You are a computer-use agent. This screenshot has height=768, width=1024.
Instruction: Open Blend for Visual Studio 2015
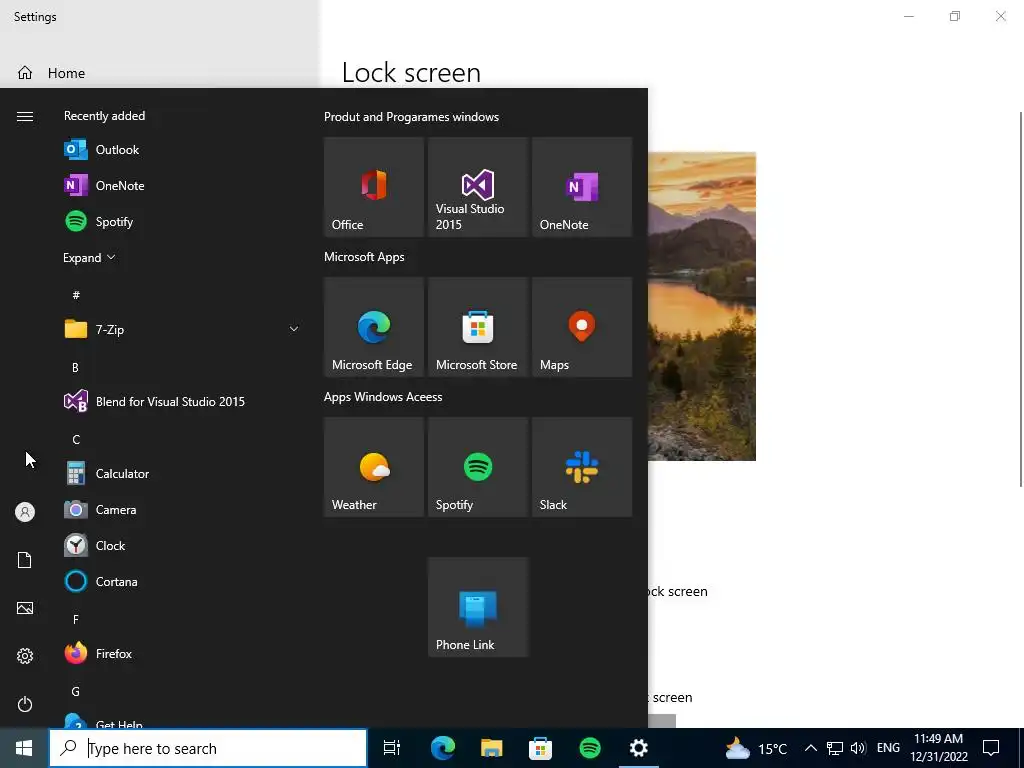[x=182, y=402]
